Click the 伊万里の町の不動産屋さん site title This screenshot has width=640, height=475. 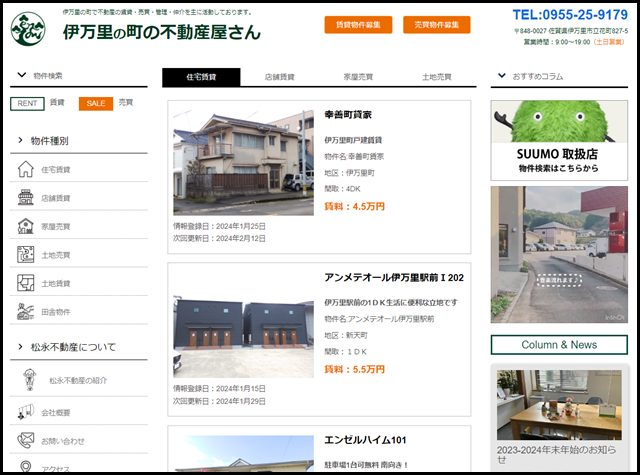(x=162, y=32)
